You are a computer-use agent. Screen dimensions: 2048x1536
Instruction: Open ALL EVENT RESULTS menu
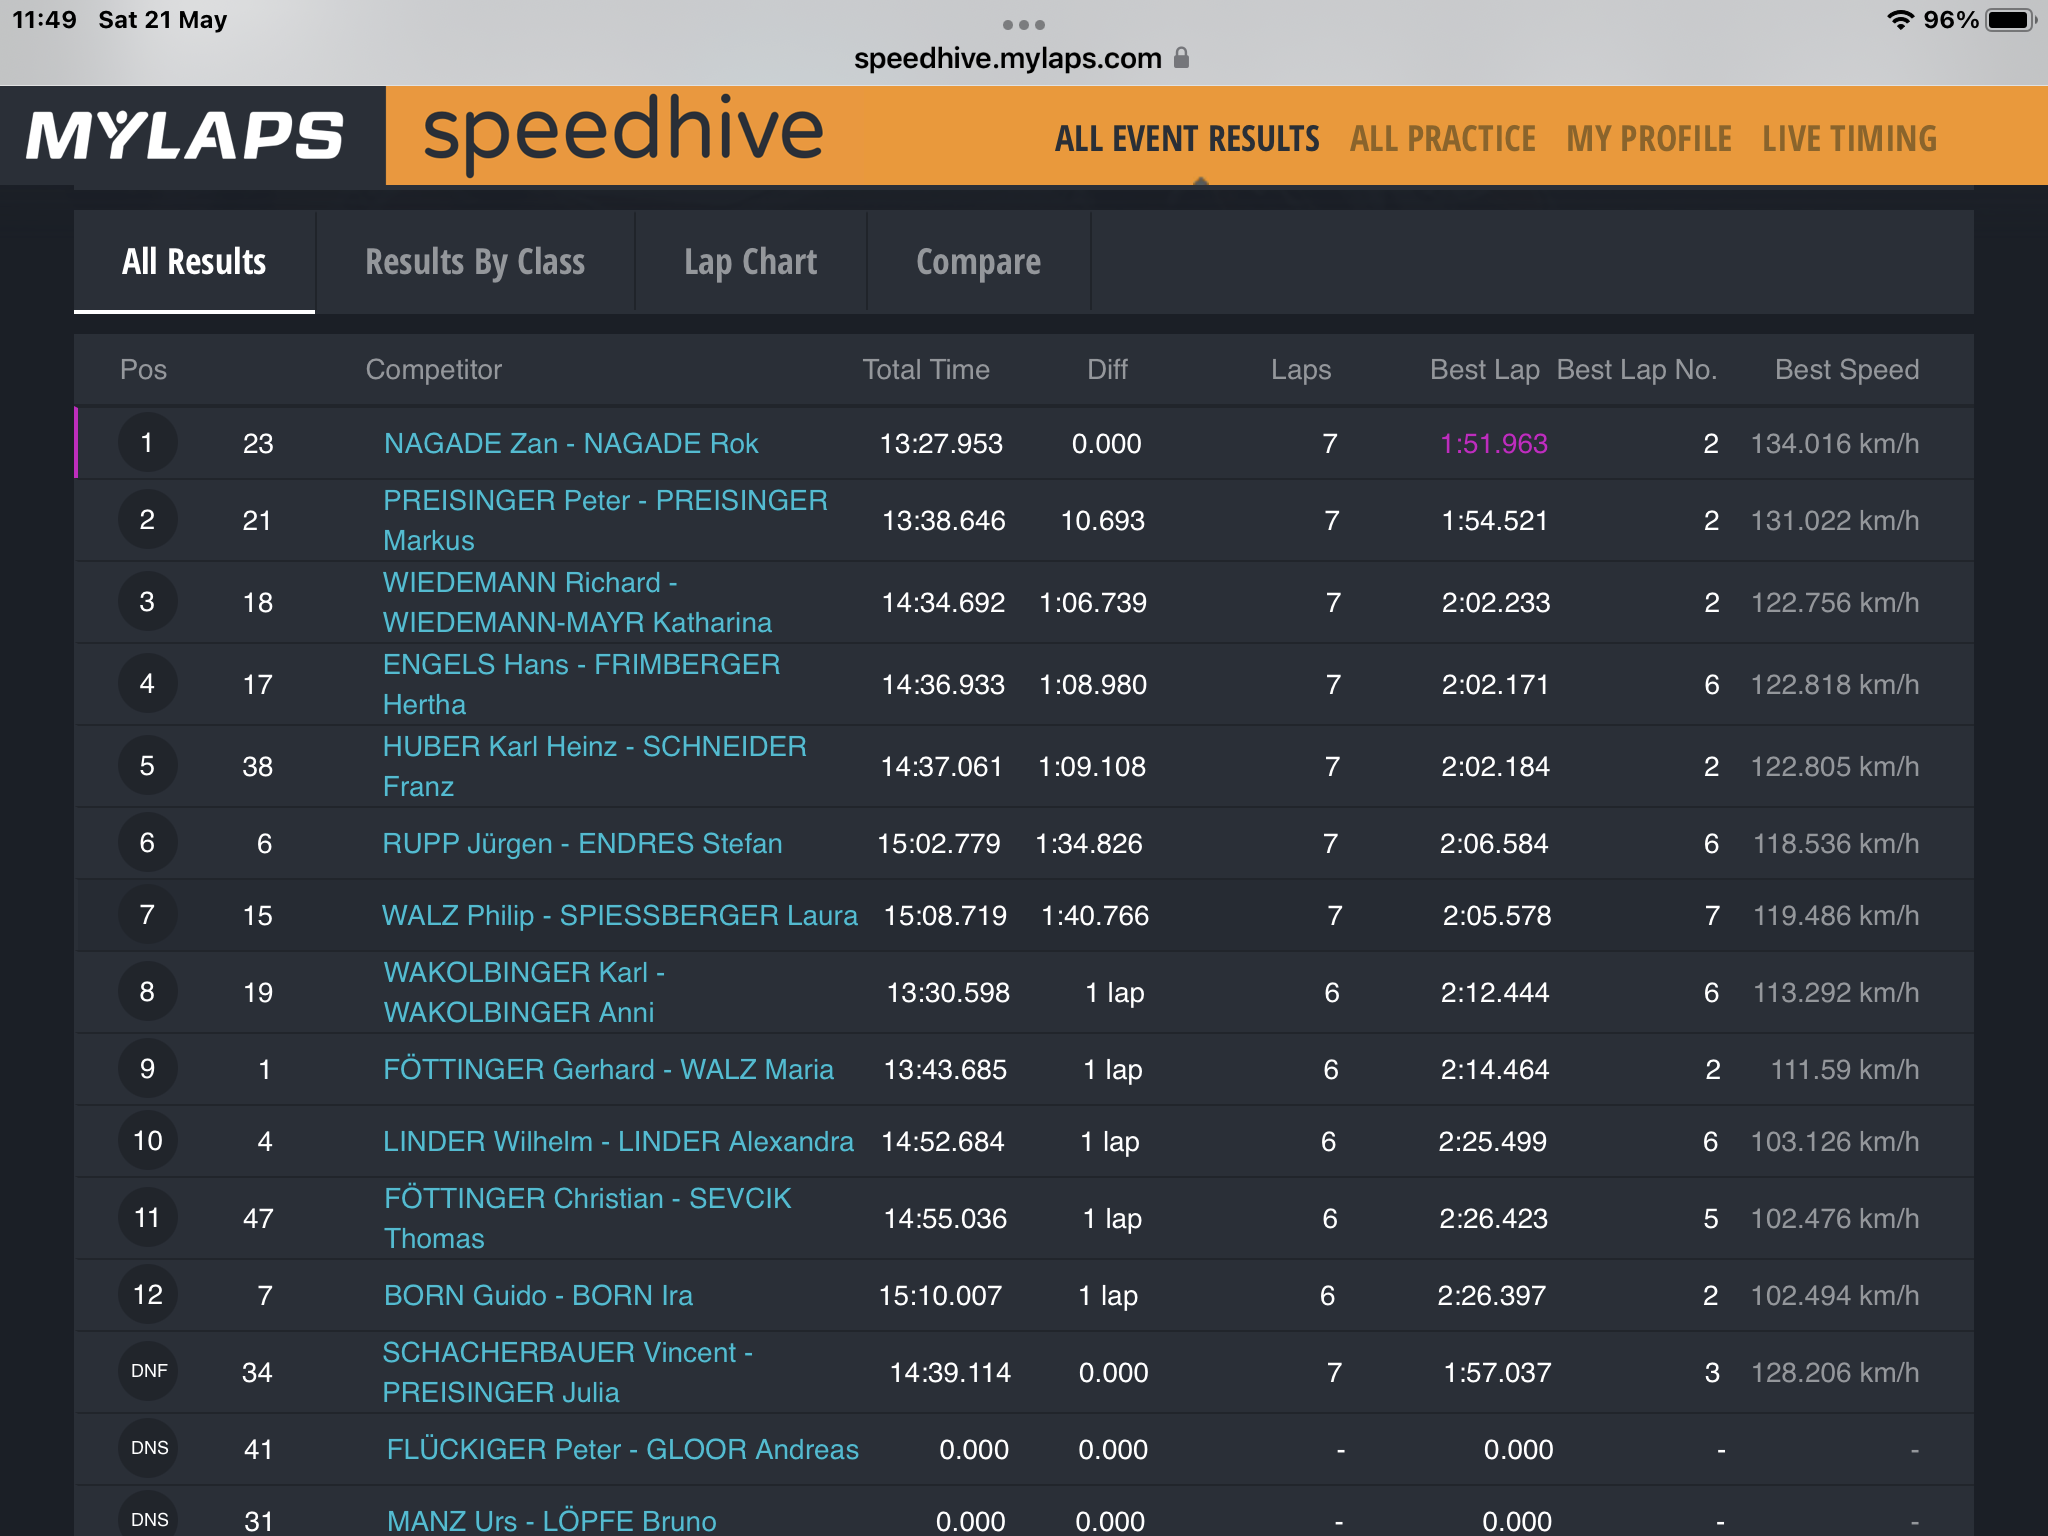(x=1187, y=138)
